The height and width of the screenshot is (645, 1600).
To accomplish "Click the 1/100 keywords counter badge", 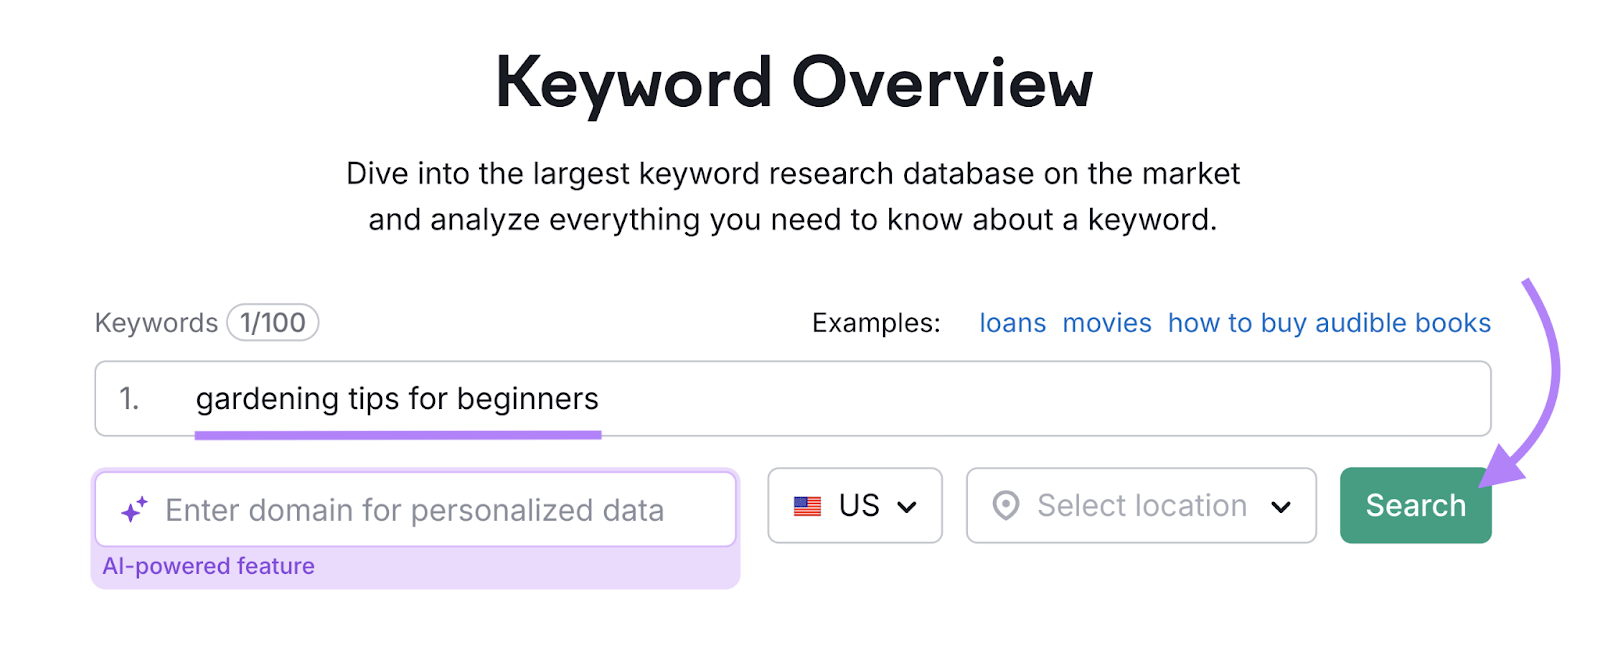I will (x=273, y=322).
